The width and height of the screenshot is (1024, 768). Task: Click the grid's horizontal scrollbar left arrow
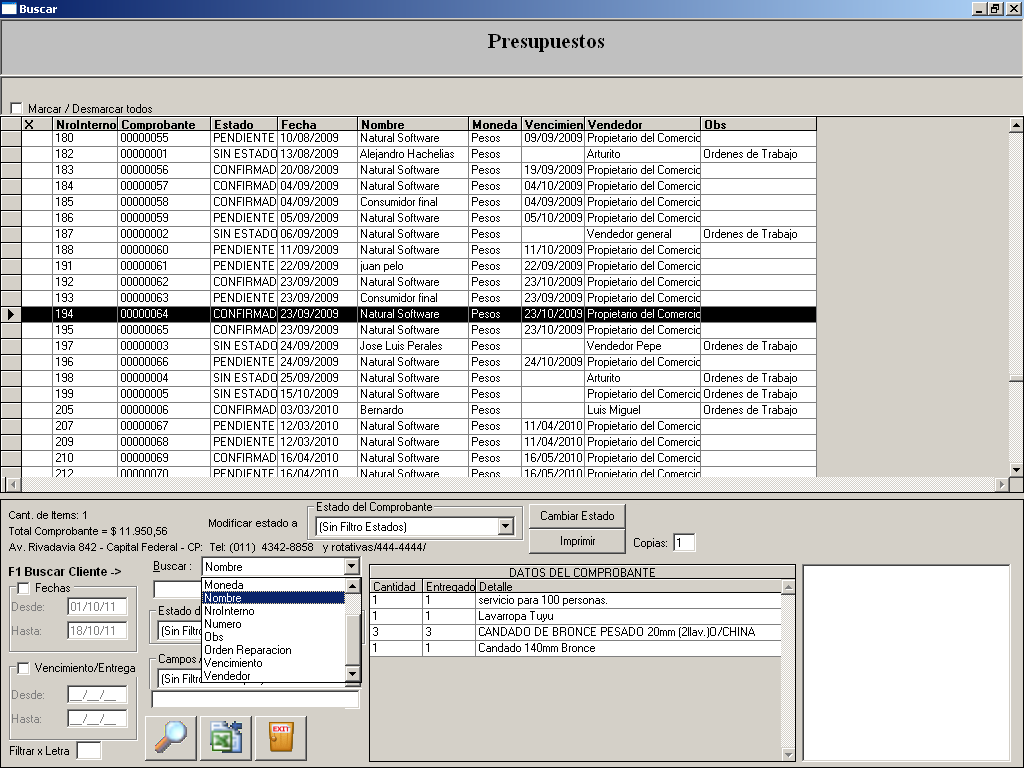(12, 485)
